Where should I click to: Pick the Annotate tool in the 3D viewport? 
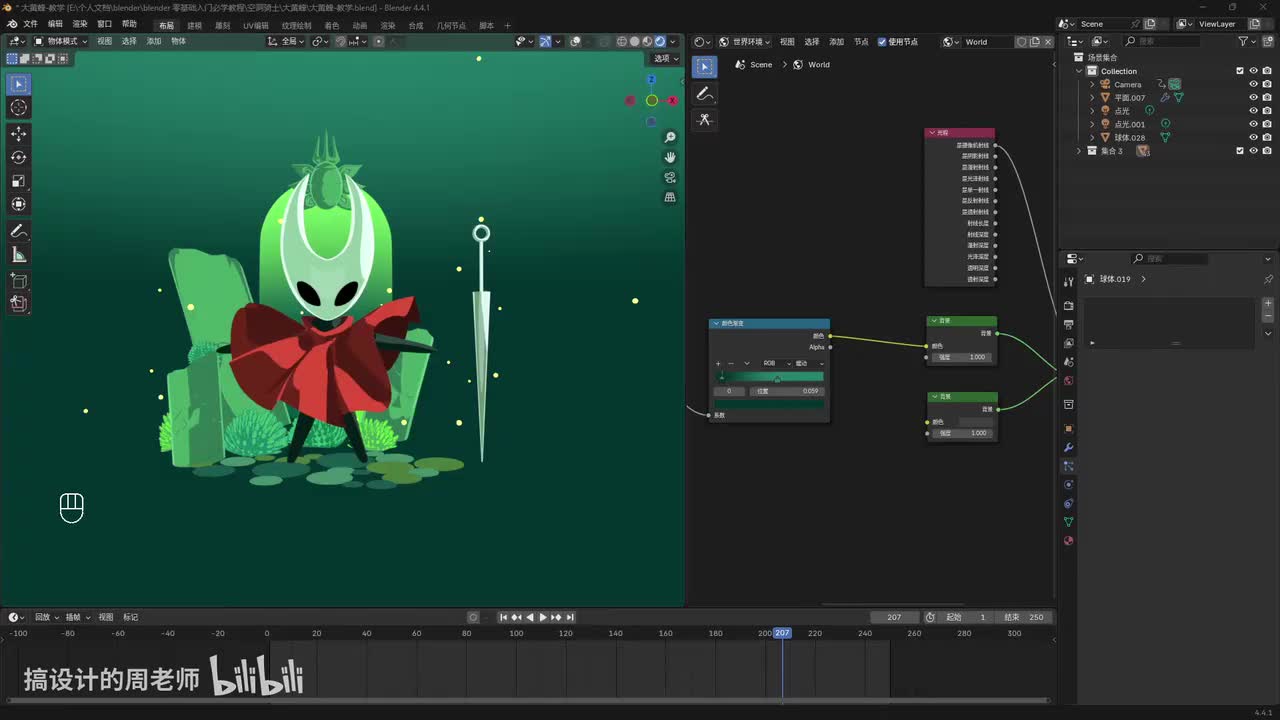click(x=19, y=231)
